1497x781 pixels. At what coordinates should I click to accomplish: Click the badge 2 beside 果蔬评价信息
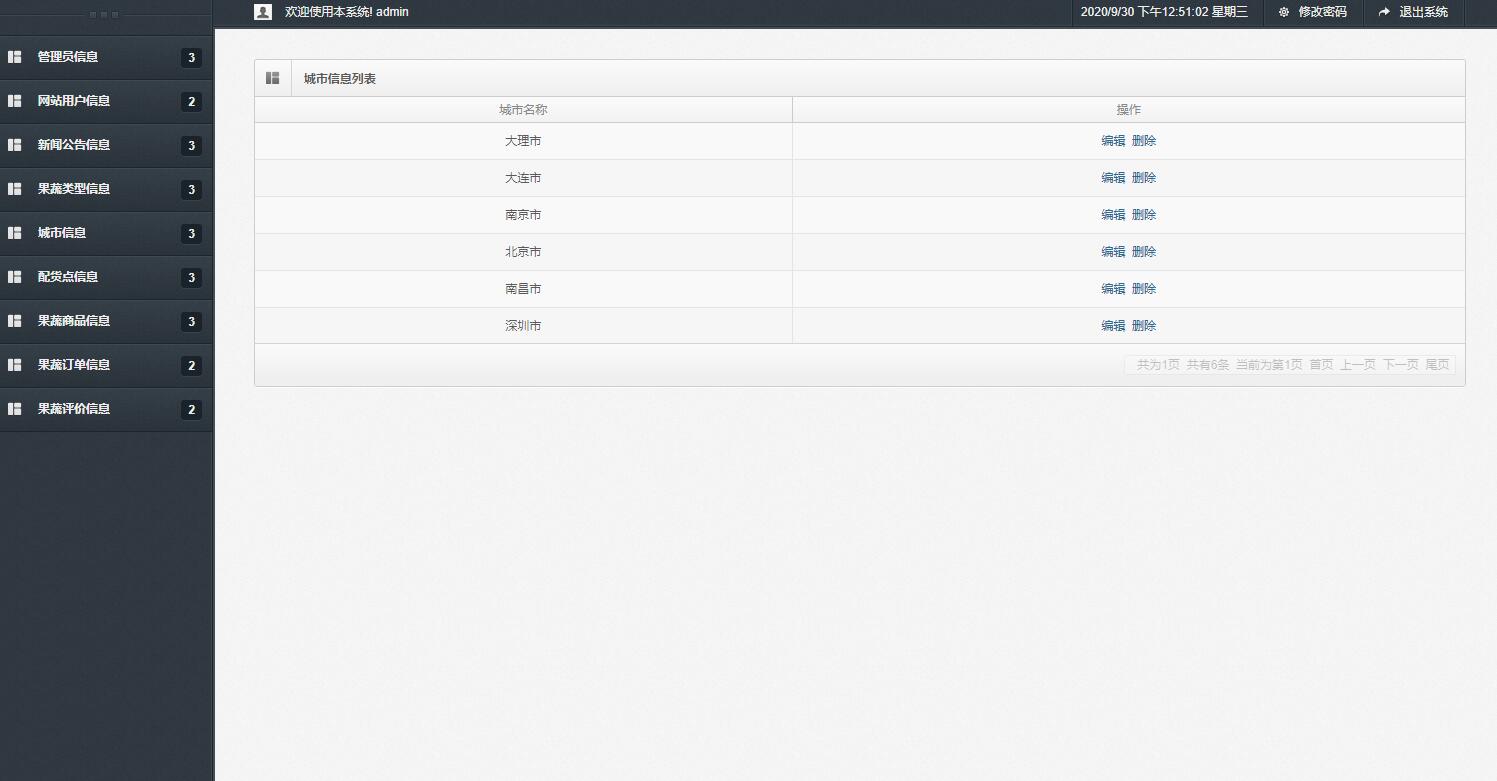(191, 410)
